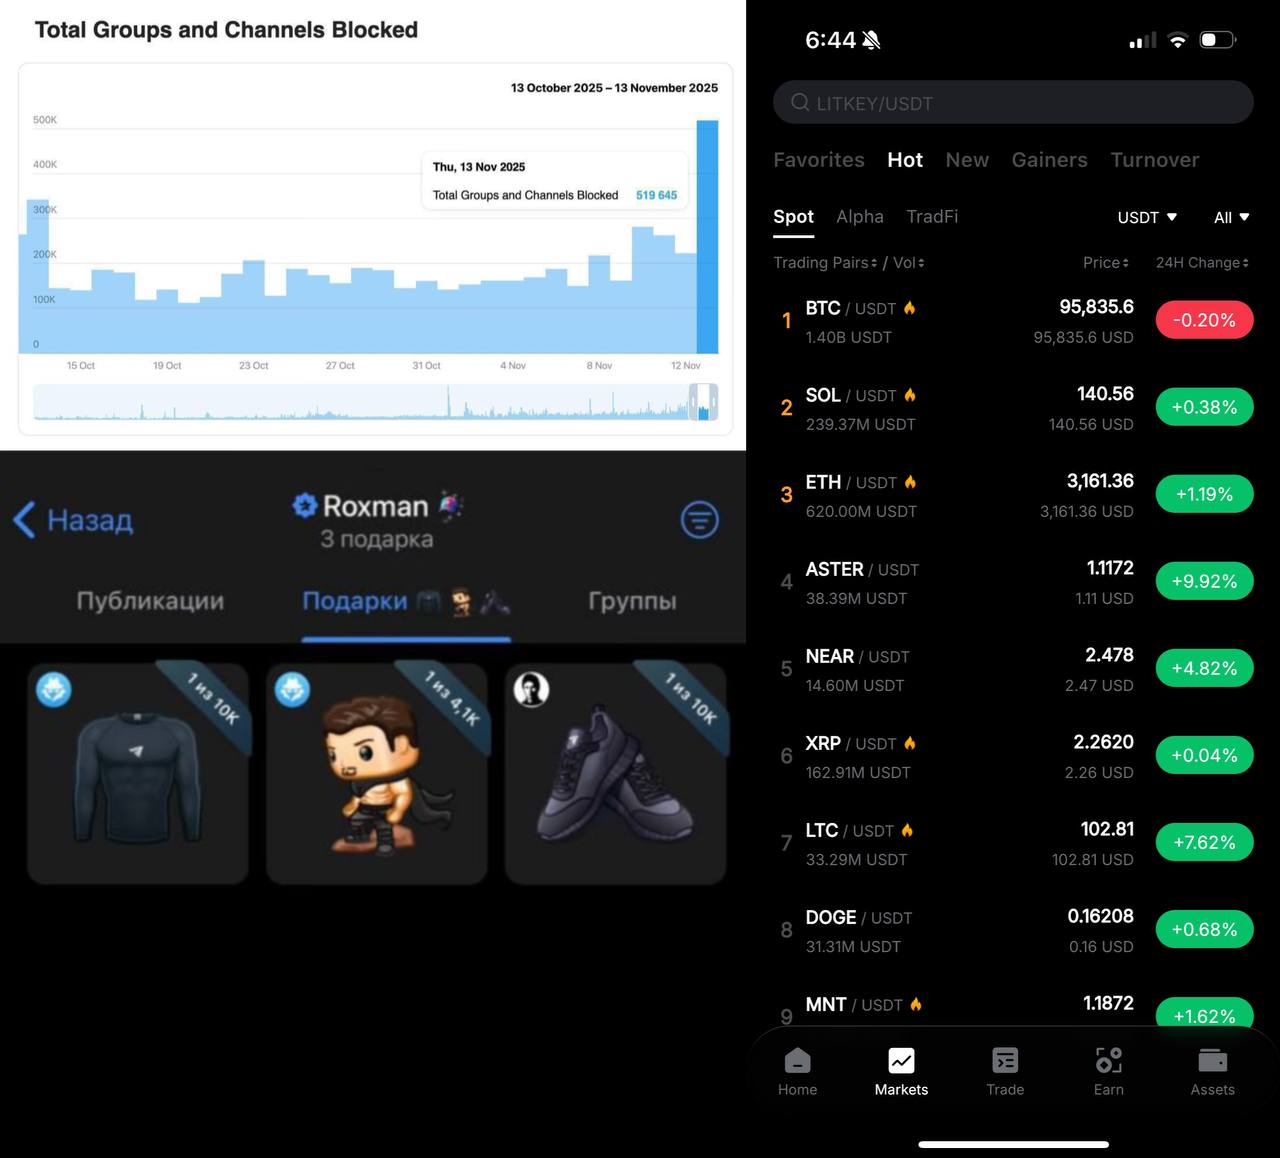Sort by the 24H Change column
This screenshot has height=1158, width=1280.
(x=1202, y=263)
